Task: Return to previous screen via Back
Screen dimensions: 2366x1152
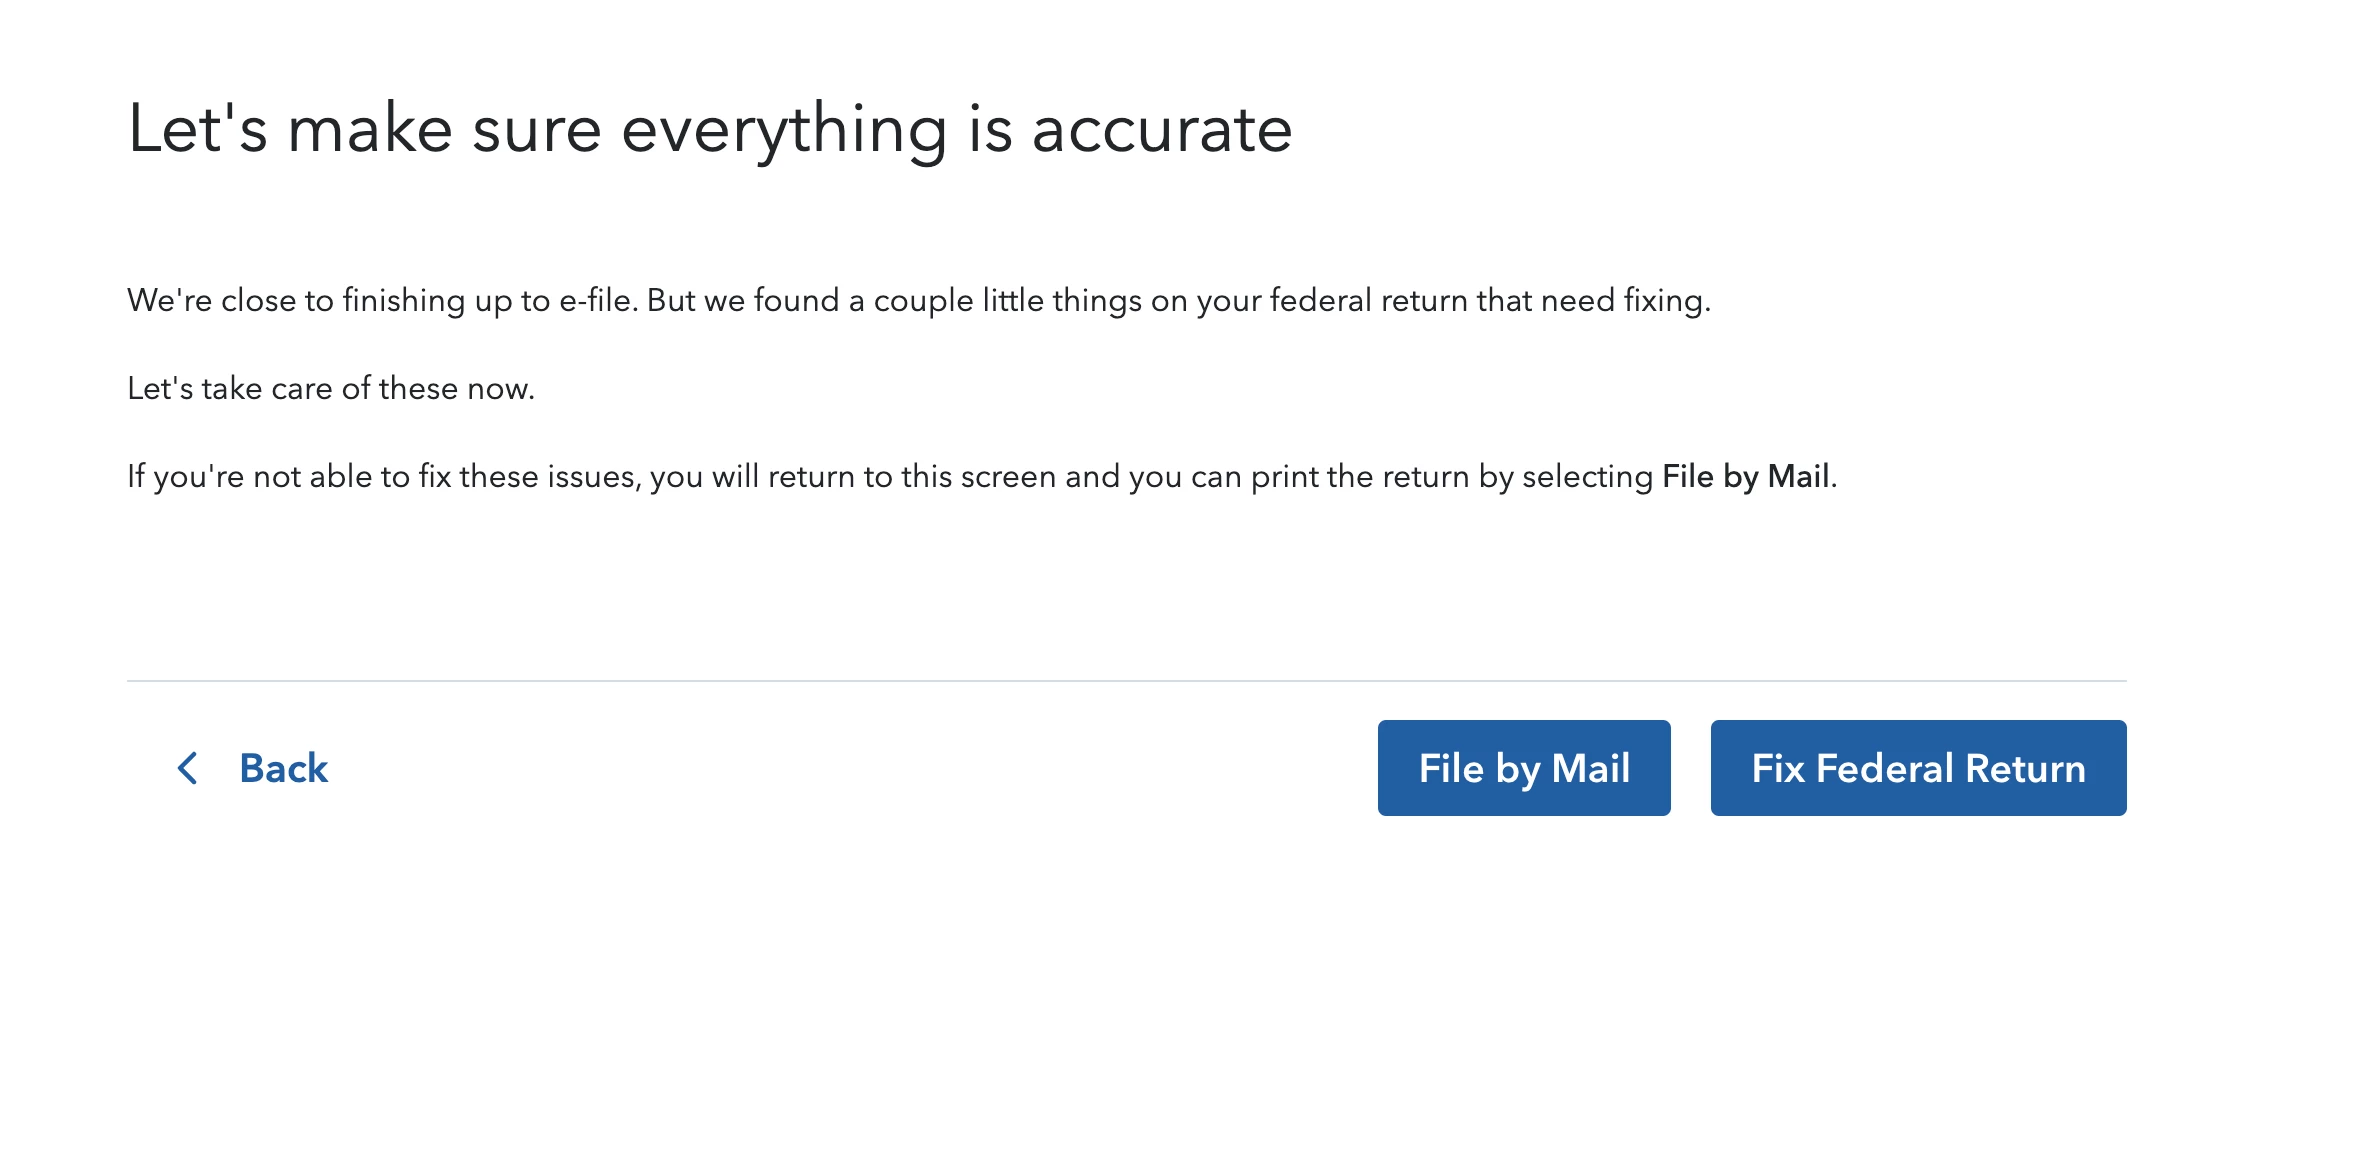Action: (x=252, y=768)
